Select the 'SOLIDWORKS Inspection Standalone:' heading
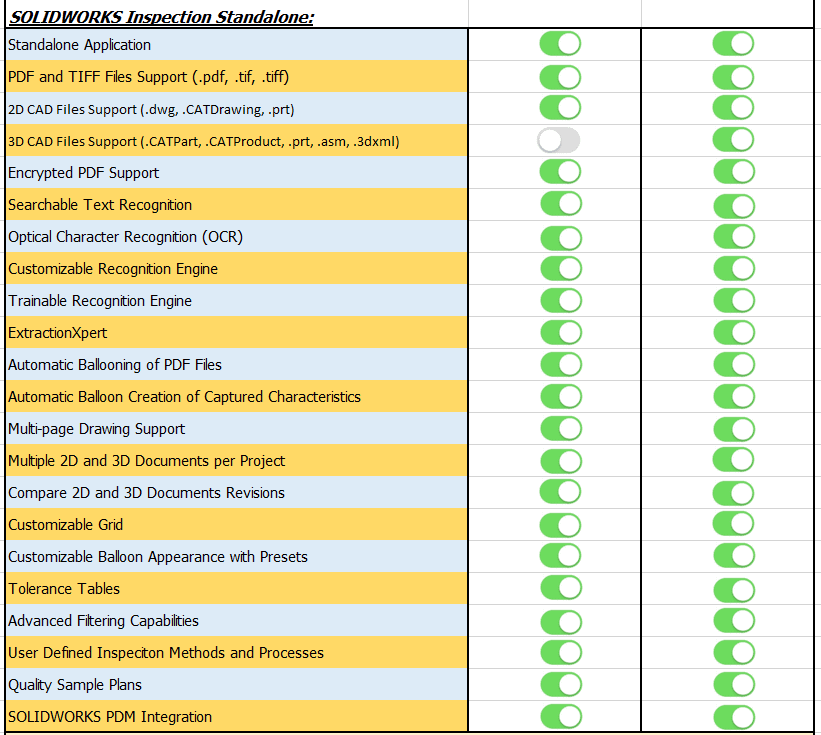This screenshot has height=735, width=821. (162, 17)
